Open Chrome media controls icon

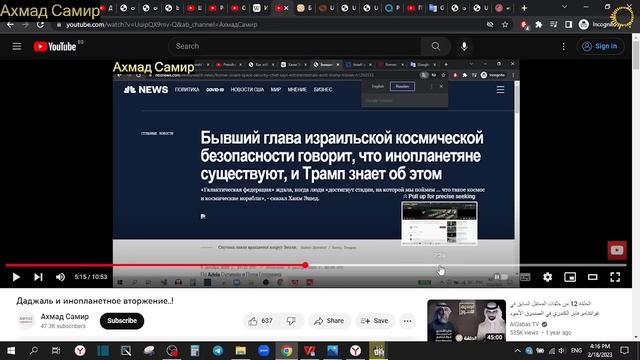(x=553, y=24)
